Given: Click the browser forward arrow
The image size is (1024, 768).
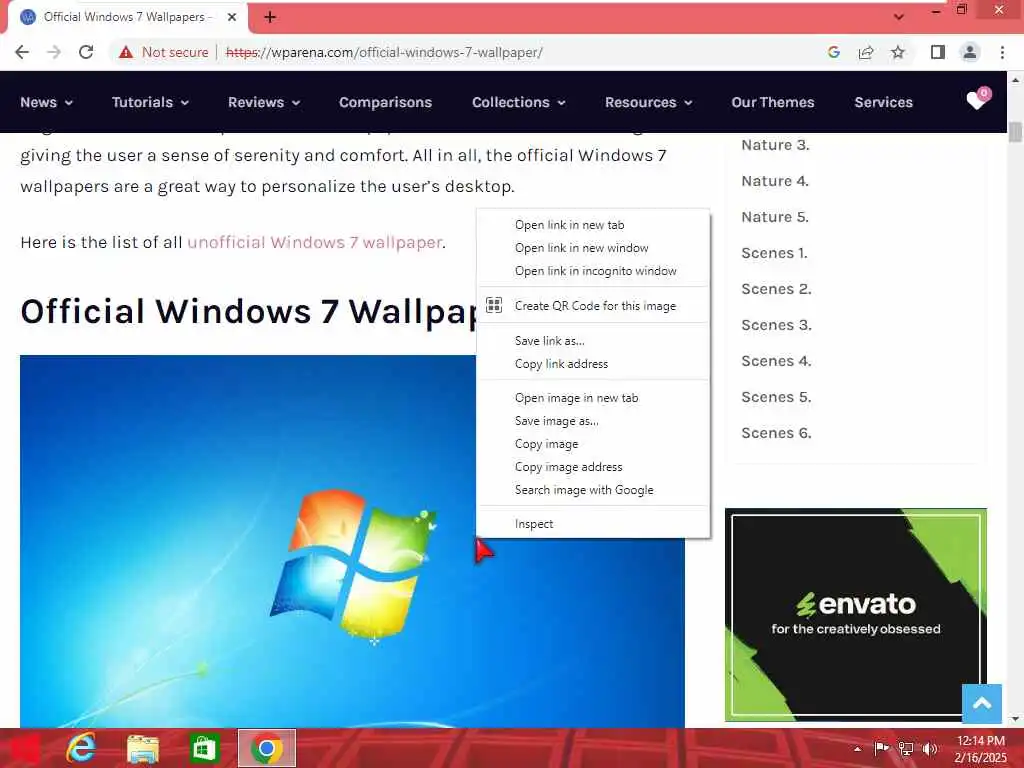Looking at the screenshot, I should tap(54, 52).
